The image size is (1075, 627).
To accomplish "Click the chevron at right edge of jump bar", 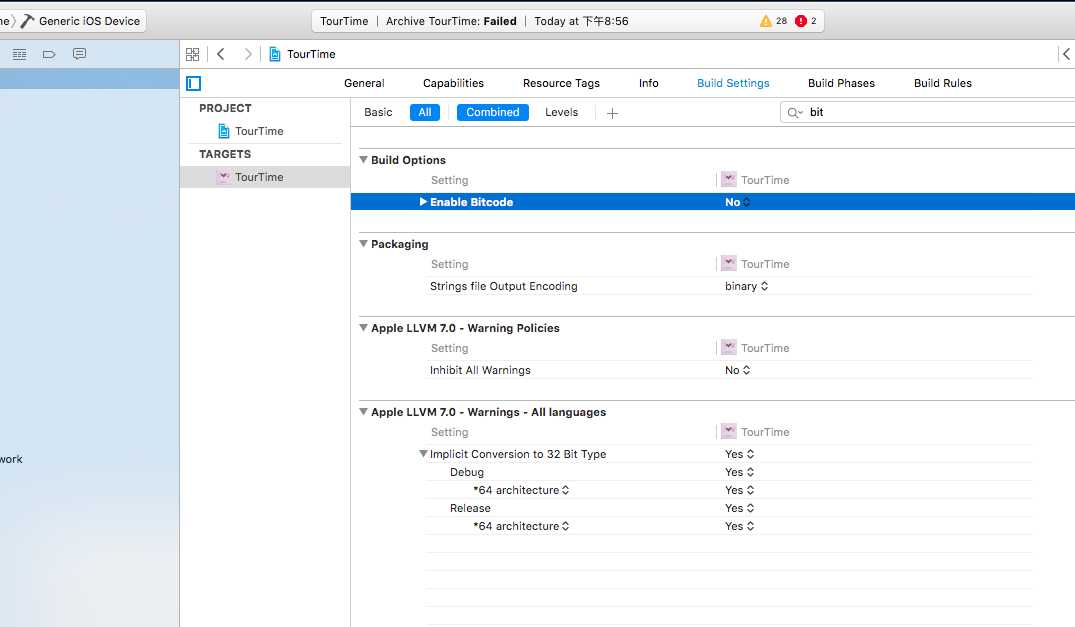I will pyautogui.click(x=1065, y=54).
